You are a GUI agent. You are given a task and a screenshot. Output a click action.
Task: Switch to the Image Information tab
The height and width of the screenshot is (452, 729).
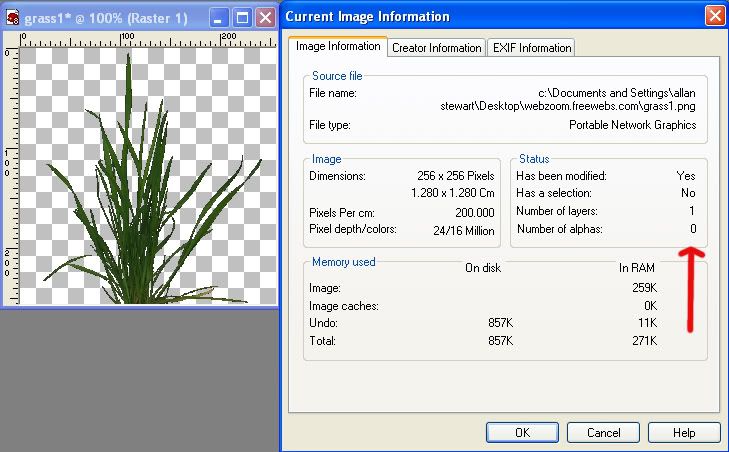coord(338,46)
